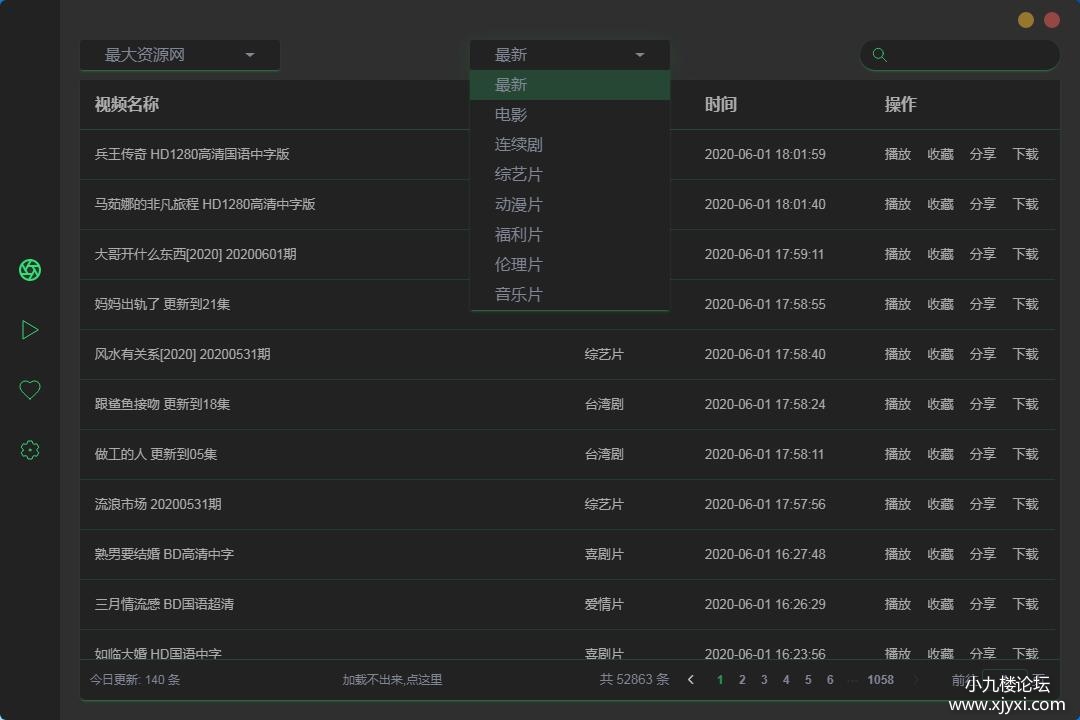1080x720 pixels.
Task: Open the play triangle icon in sidebar
Action: tap(30, 330)
